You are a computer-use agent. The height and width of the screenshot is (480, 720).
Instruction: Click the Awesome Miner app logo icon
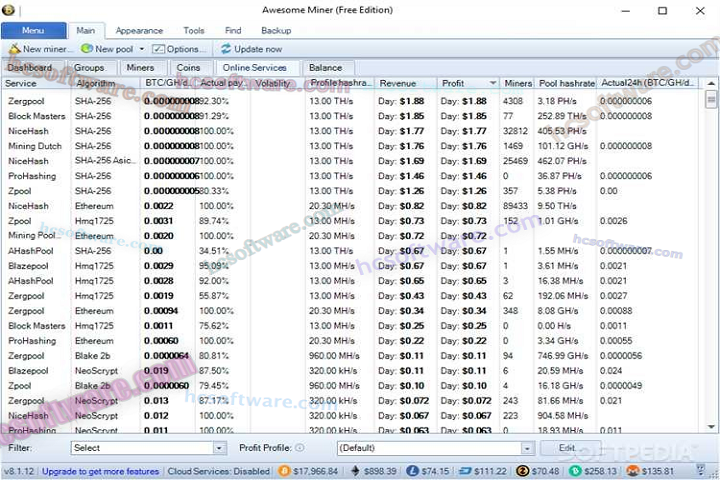[8, 10]
